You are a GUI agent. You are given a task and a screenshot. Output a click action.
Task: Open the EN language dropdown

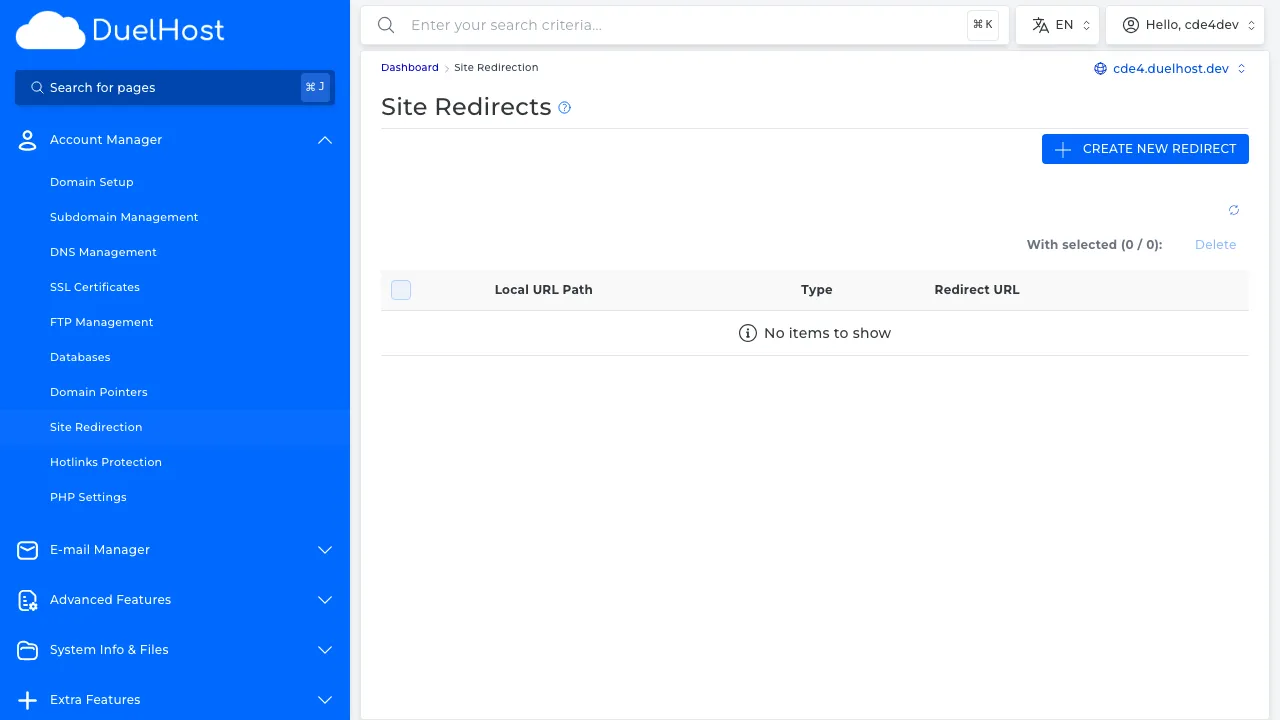(1058, 25)
